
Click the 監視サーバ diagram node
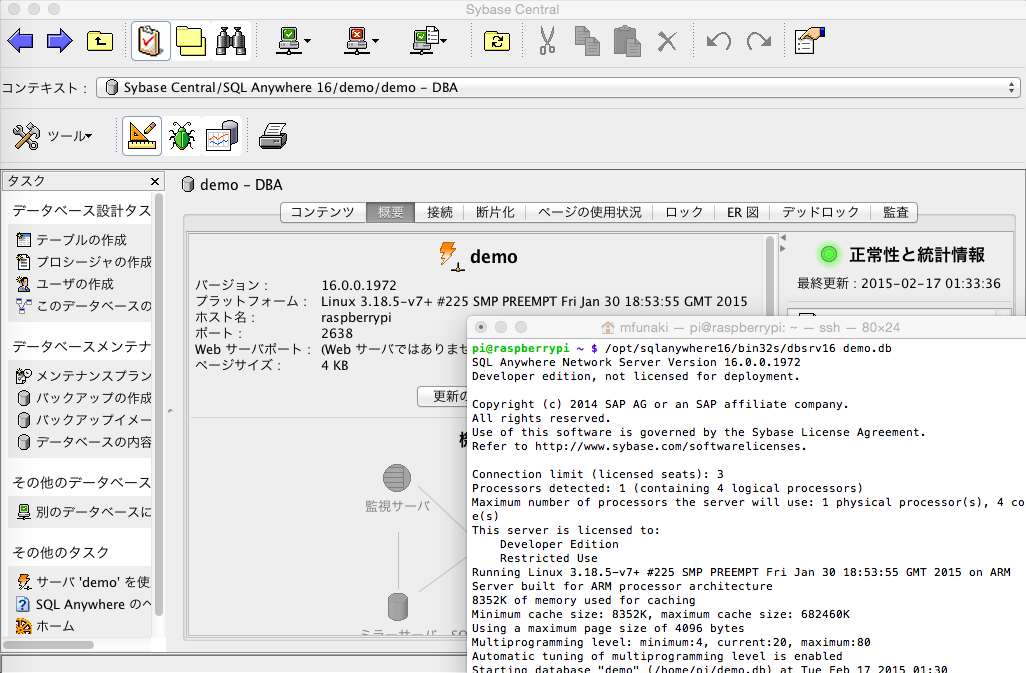coord(397,488)
